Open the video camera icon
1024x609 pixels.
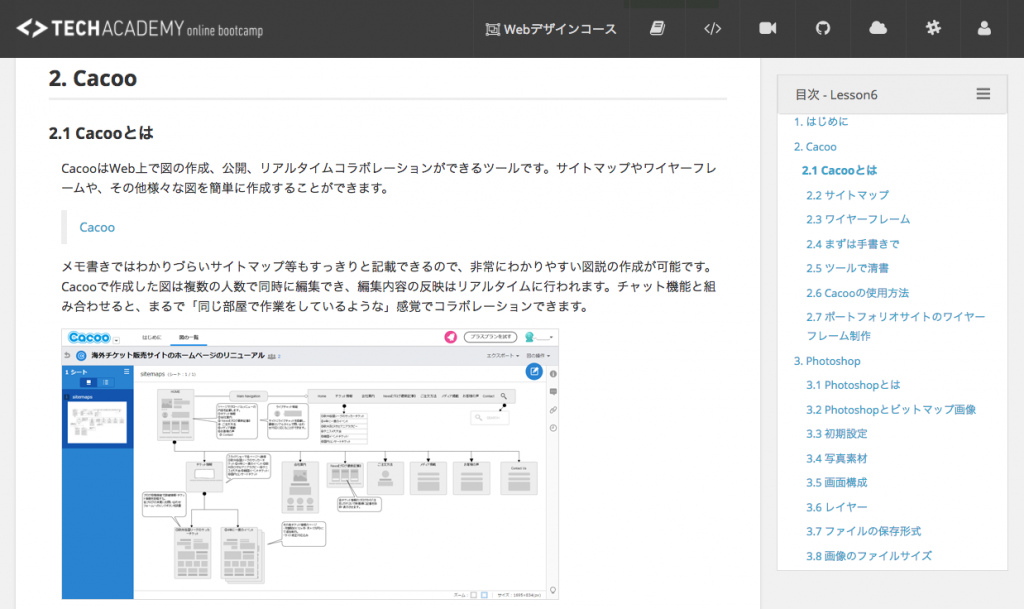(x=767, y=28)
